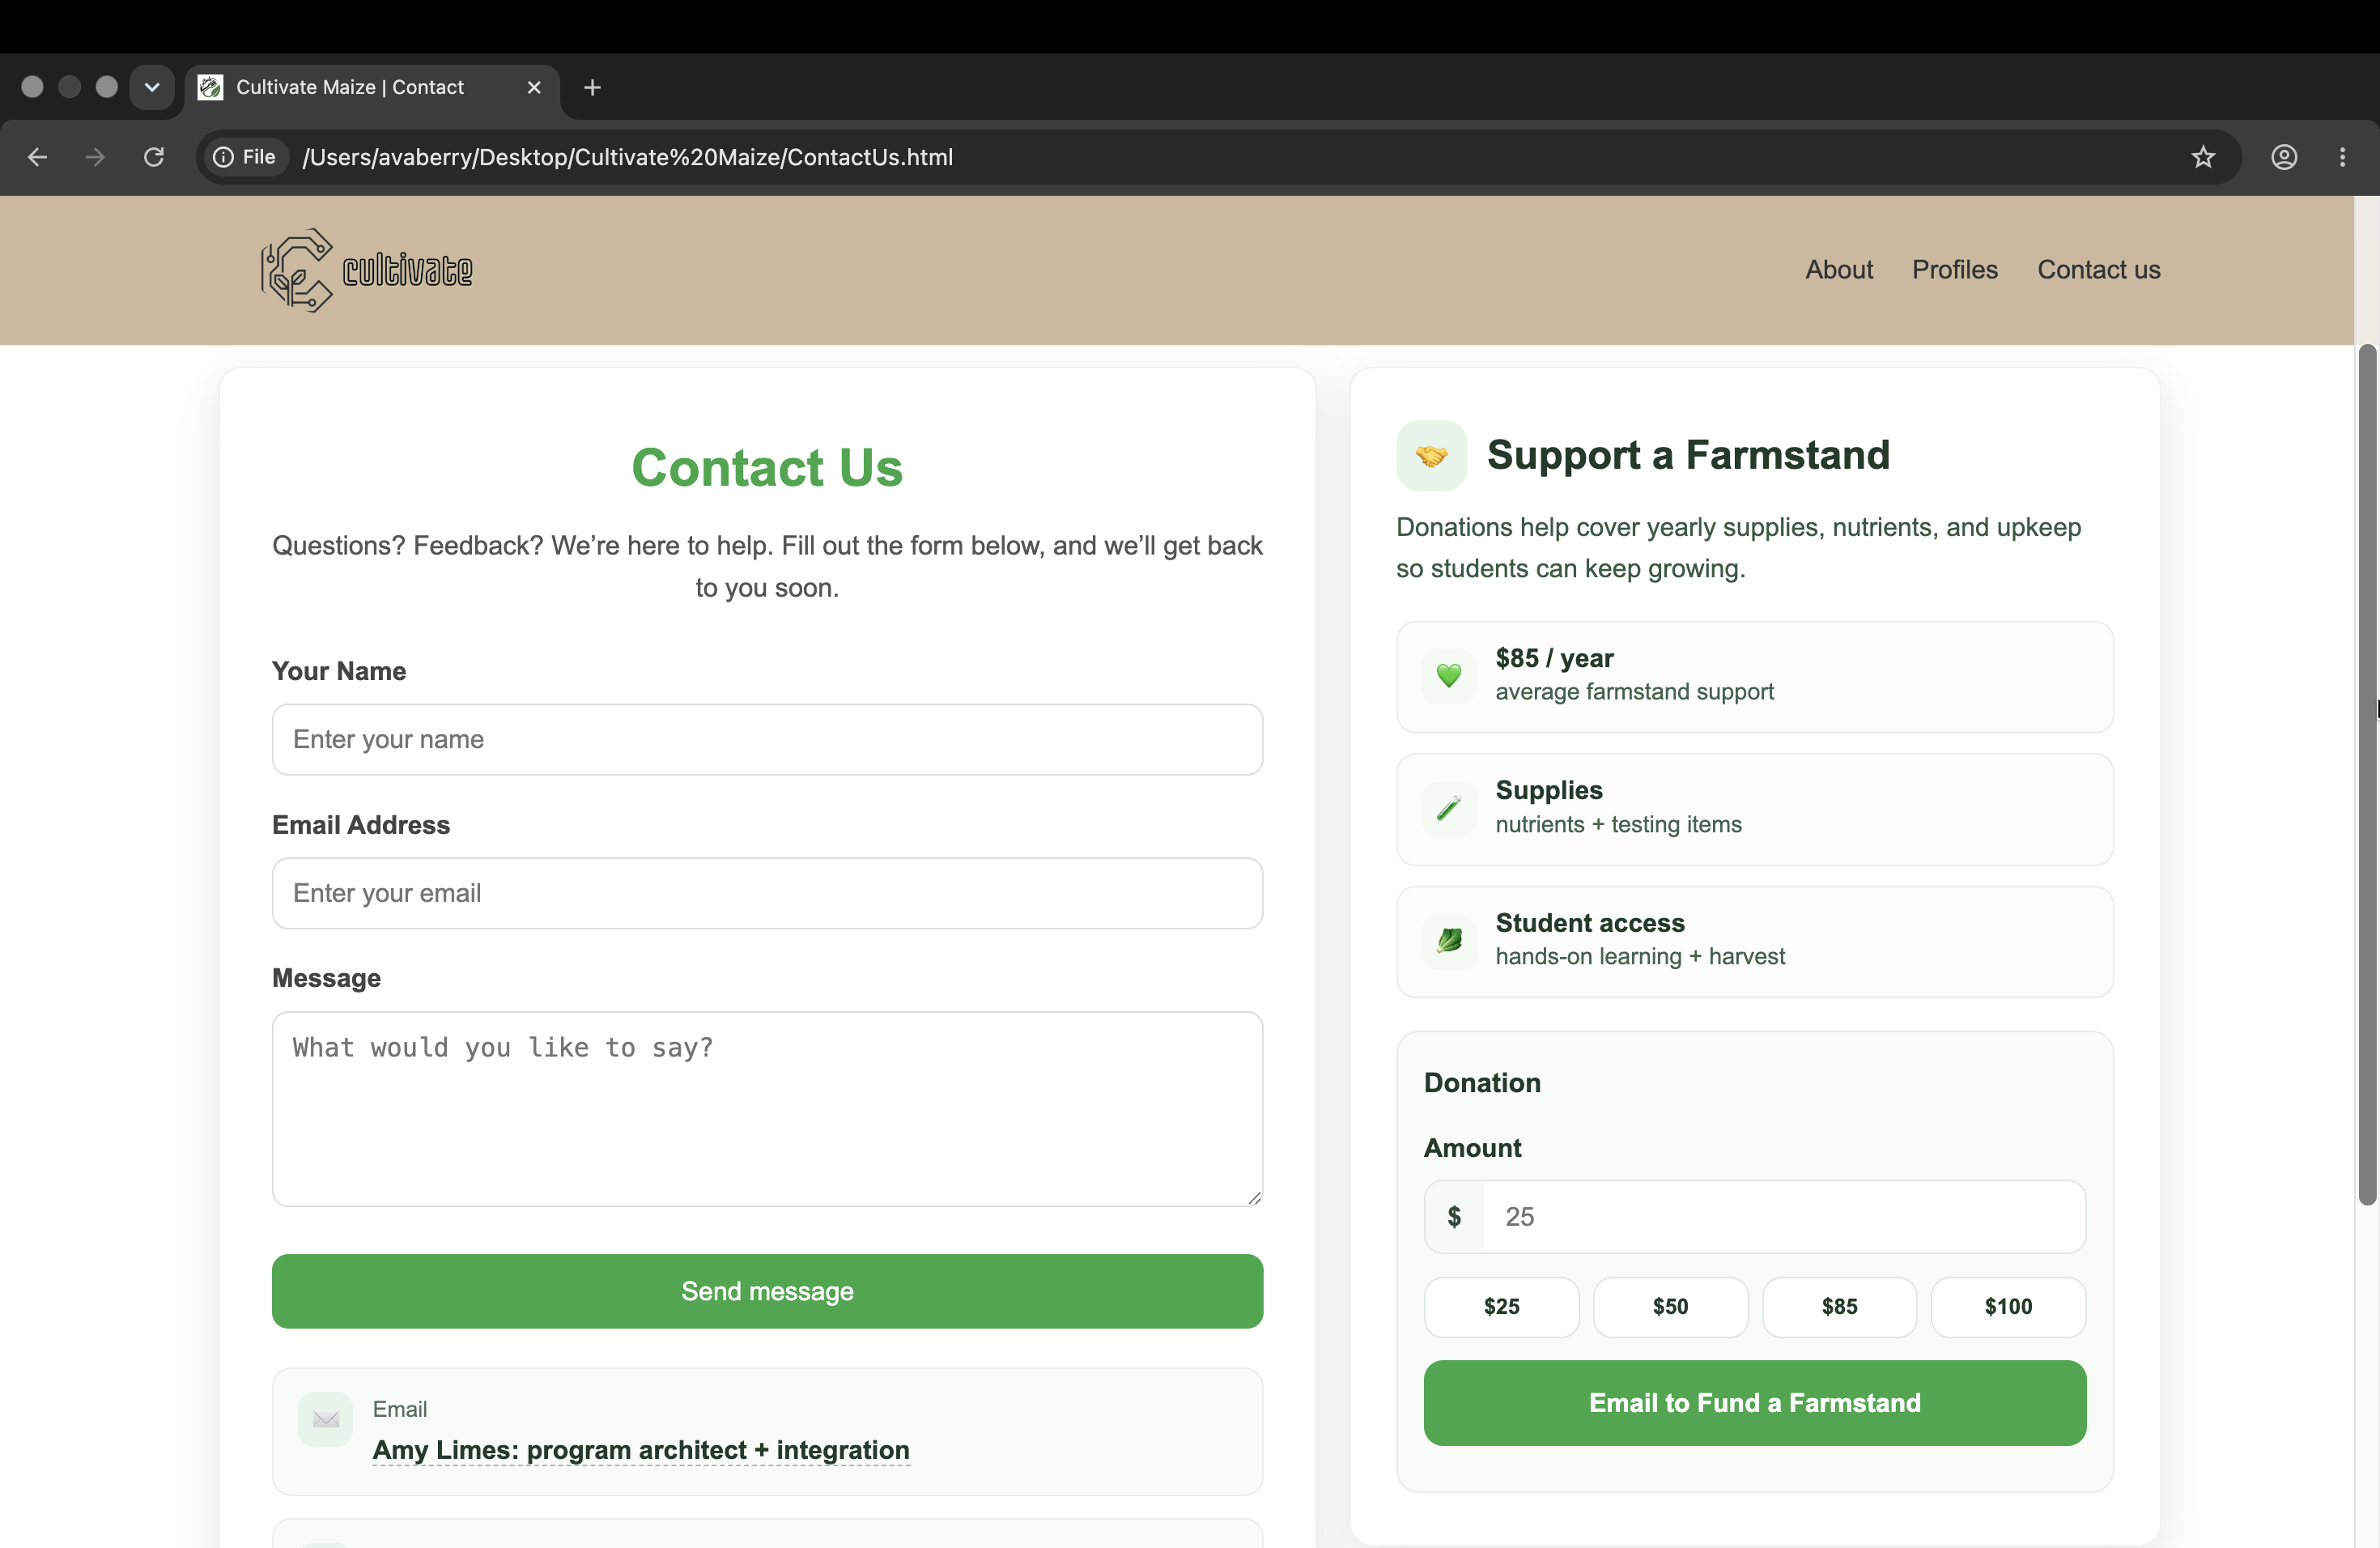Click the Contact Us heading
This screenshot has width=2380, height=1548.
(767, 467)
